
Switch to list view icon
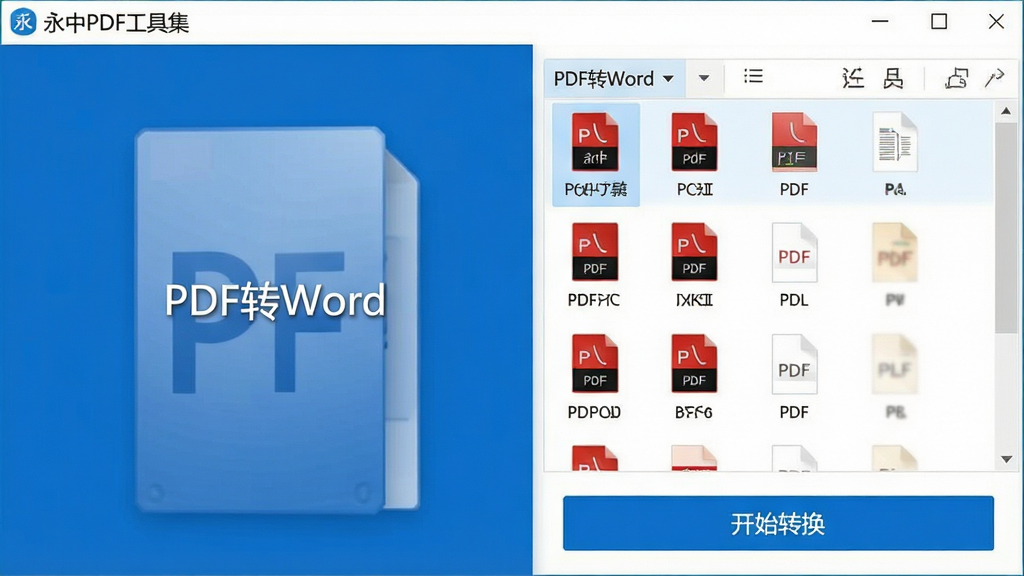coord(753,76)
